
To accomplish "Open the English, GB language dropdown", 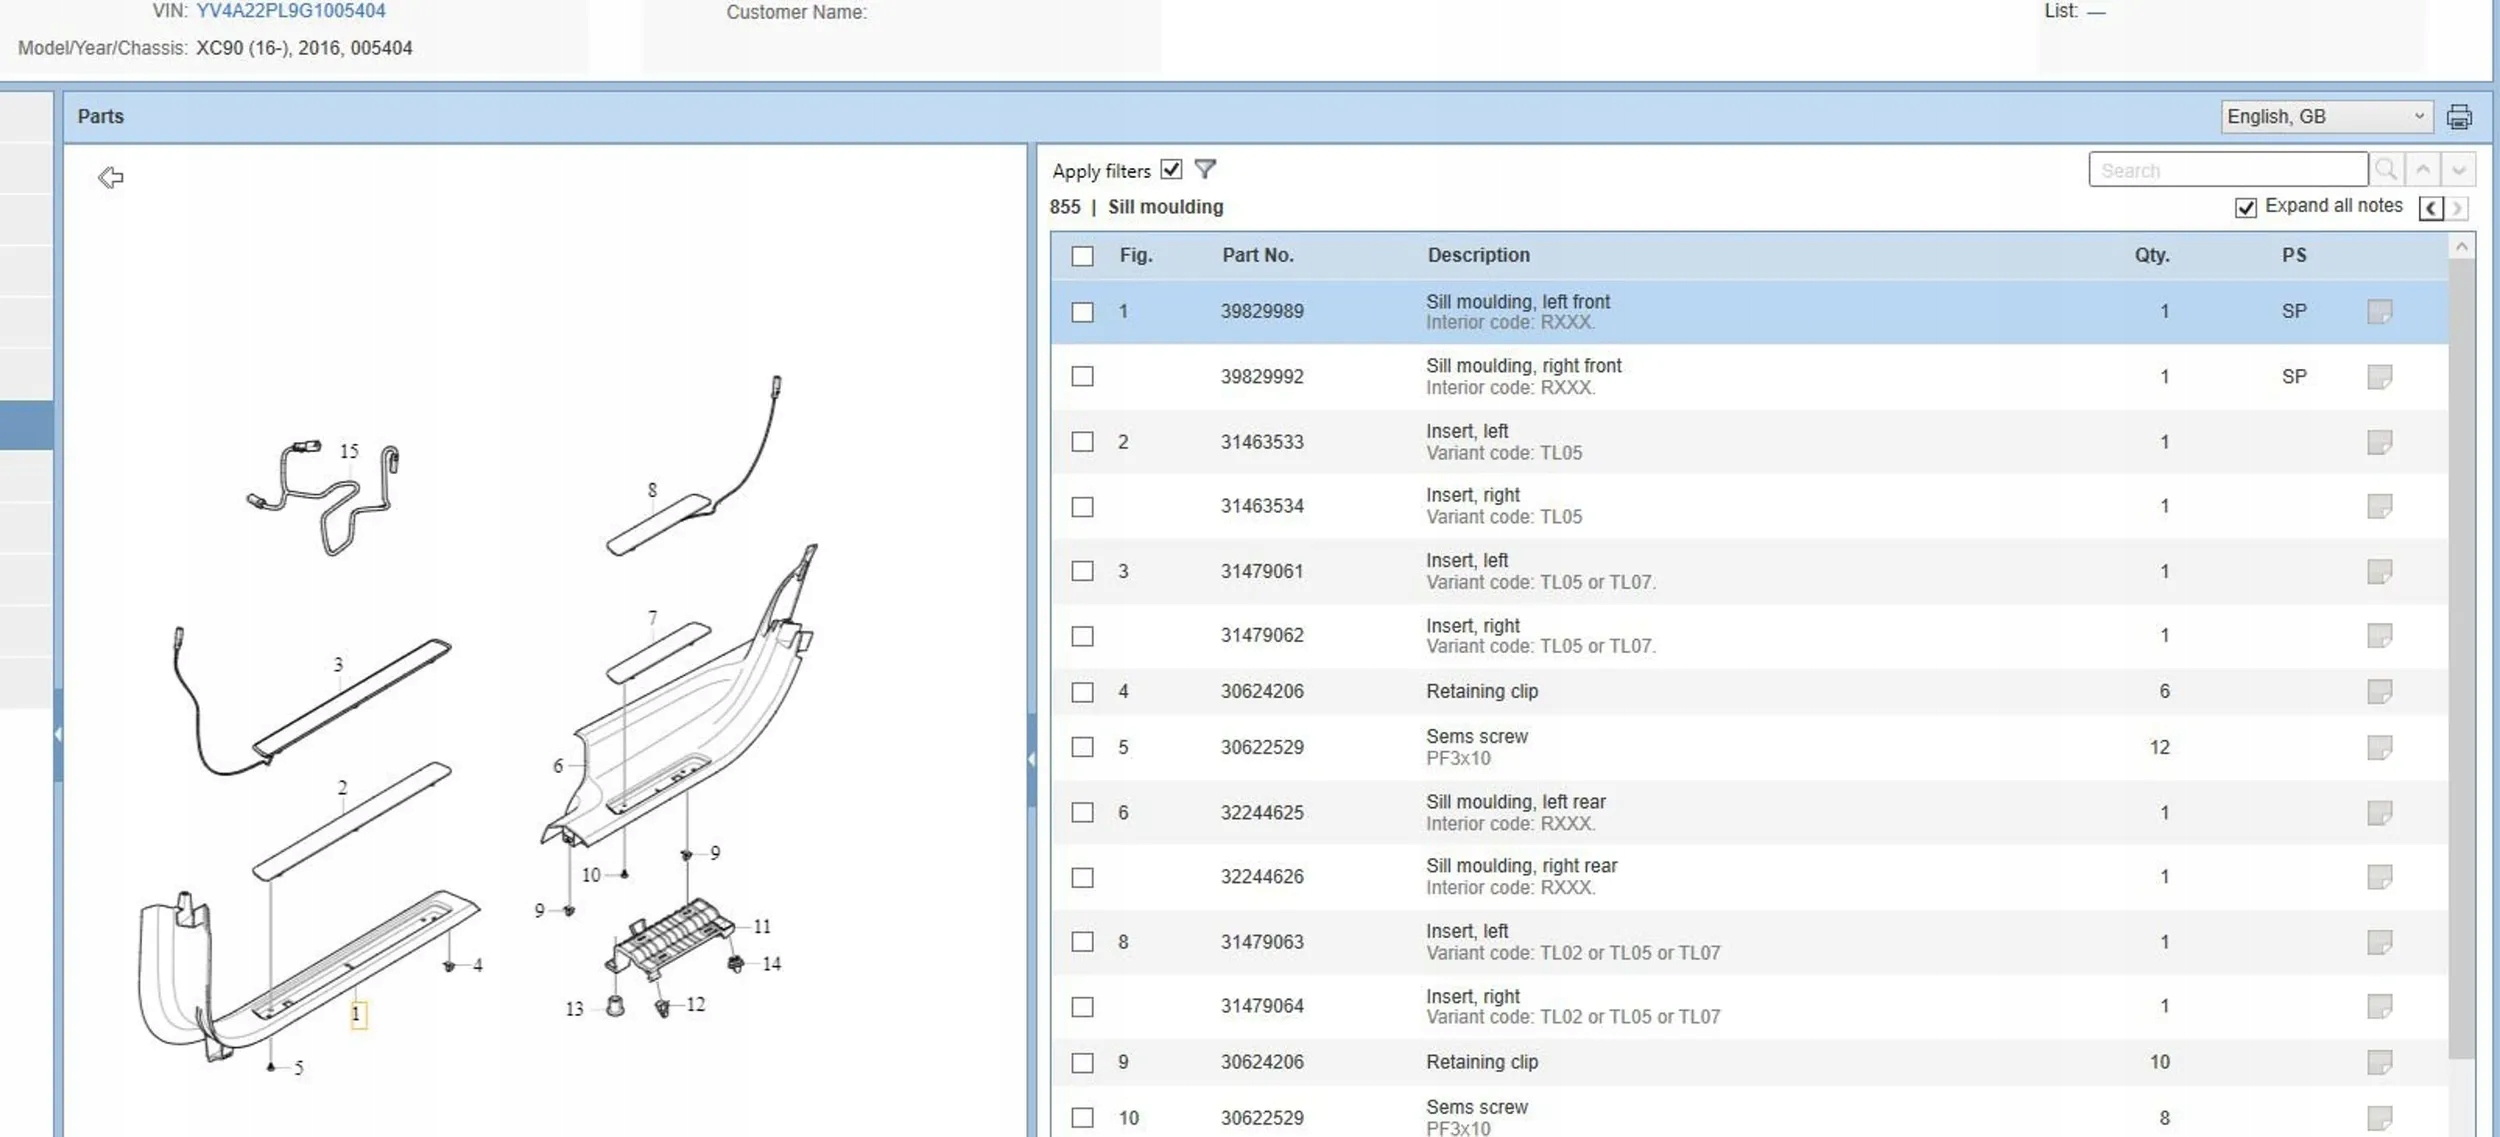I will (x=2325, y=117).
